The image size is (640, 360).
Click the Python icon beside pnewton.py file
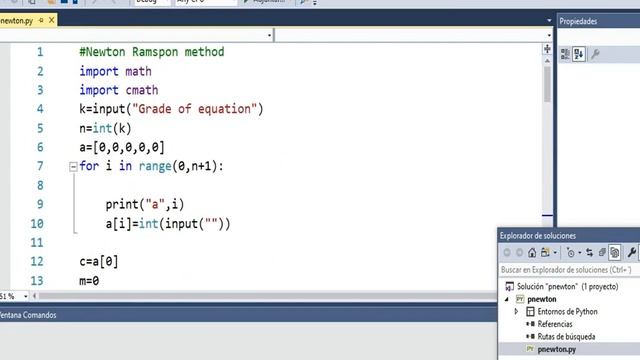(x=530, y=349)
